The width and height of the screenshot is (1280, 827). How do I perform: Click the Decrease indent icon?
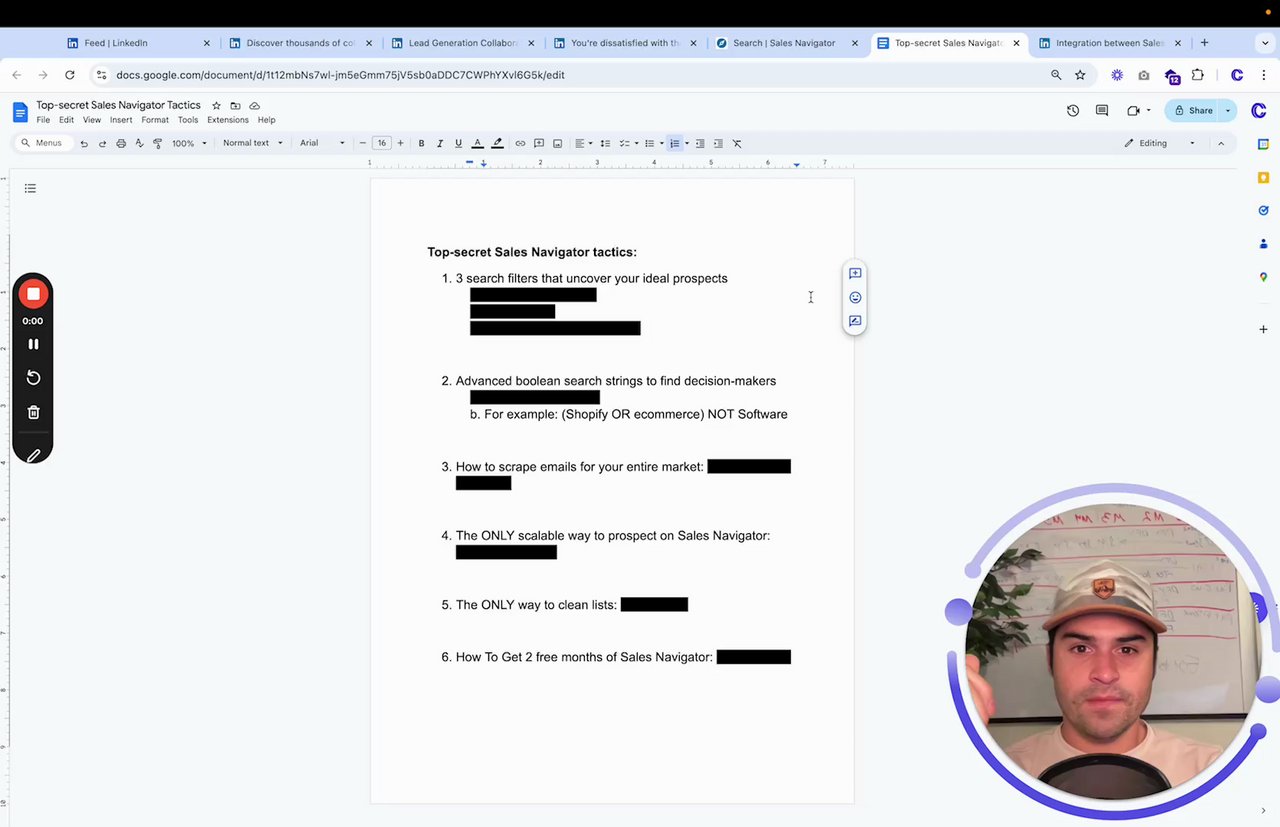tap(700, 143)
